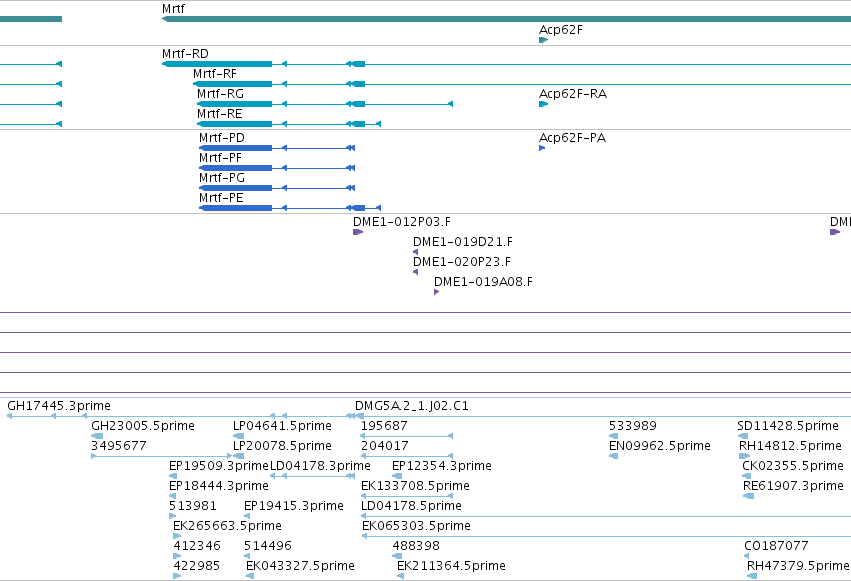Select the GH17445.3prime EST label
The width and height of the screenshot is (851, 581).
tap(59, 406)
